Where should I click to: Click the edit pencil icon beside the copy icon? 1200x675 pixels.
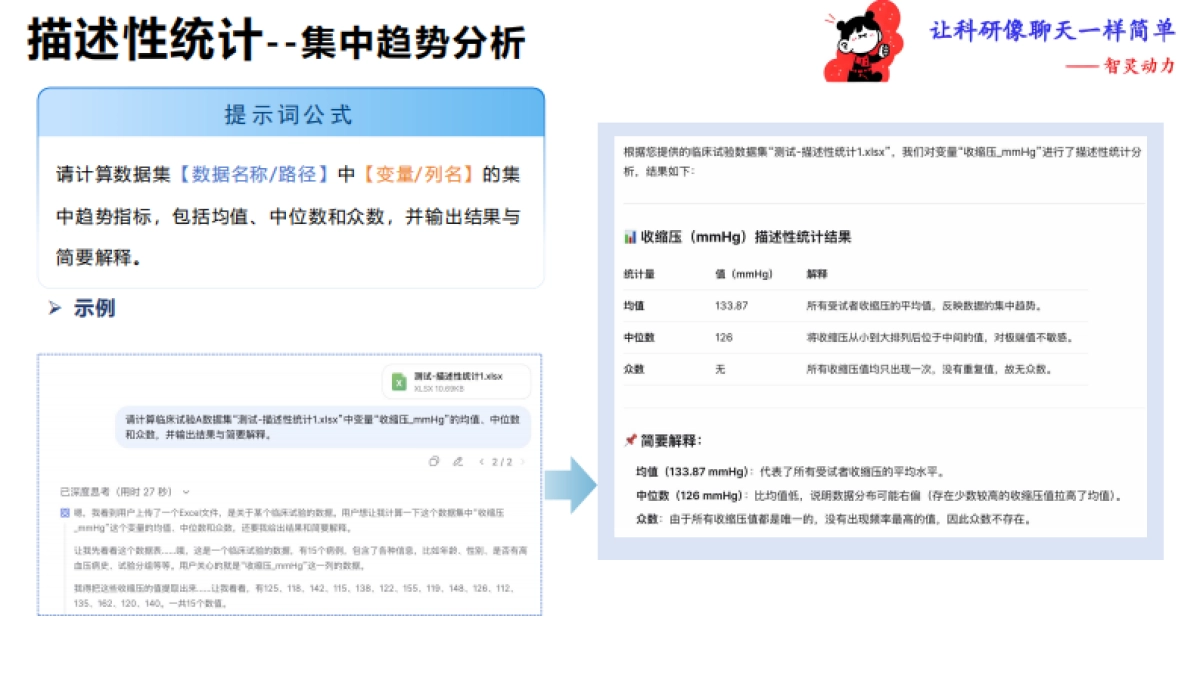click(x=458, y=462)
